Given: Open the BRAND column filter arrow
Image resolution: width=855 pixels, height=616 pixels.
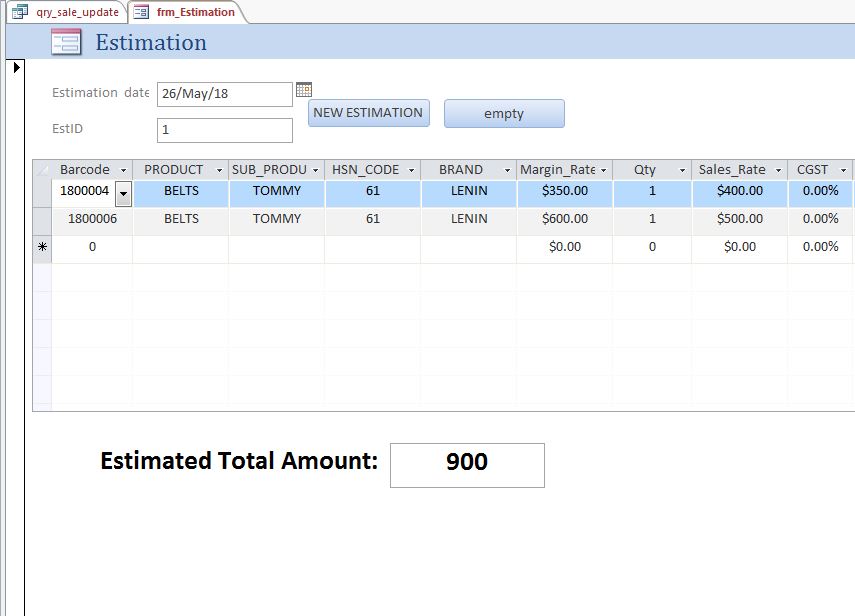Looking at the screenshot, I should pyautogui.click(x=507, y=171).
